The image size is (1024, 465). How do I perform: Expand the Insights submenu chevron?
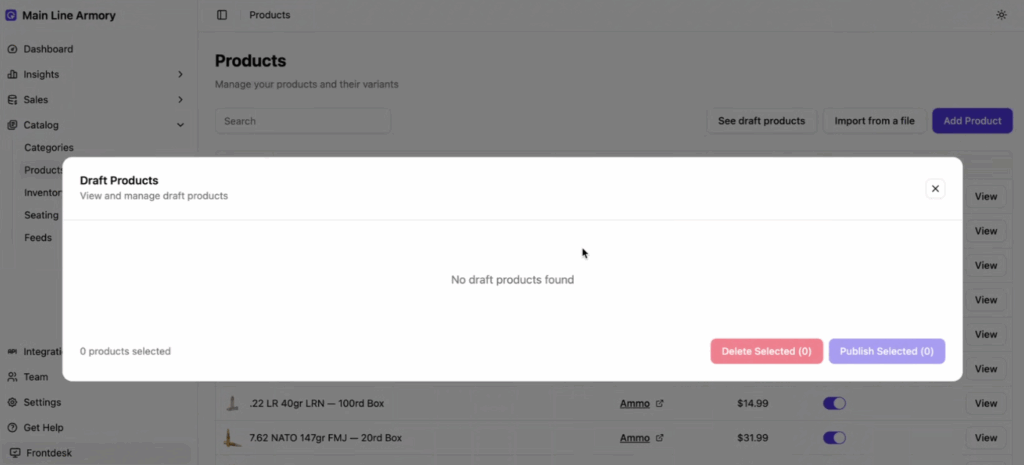click(180, 74)
